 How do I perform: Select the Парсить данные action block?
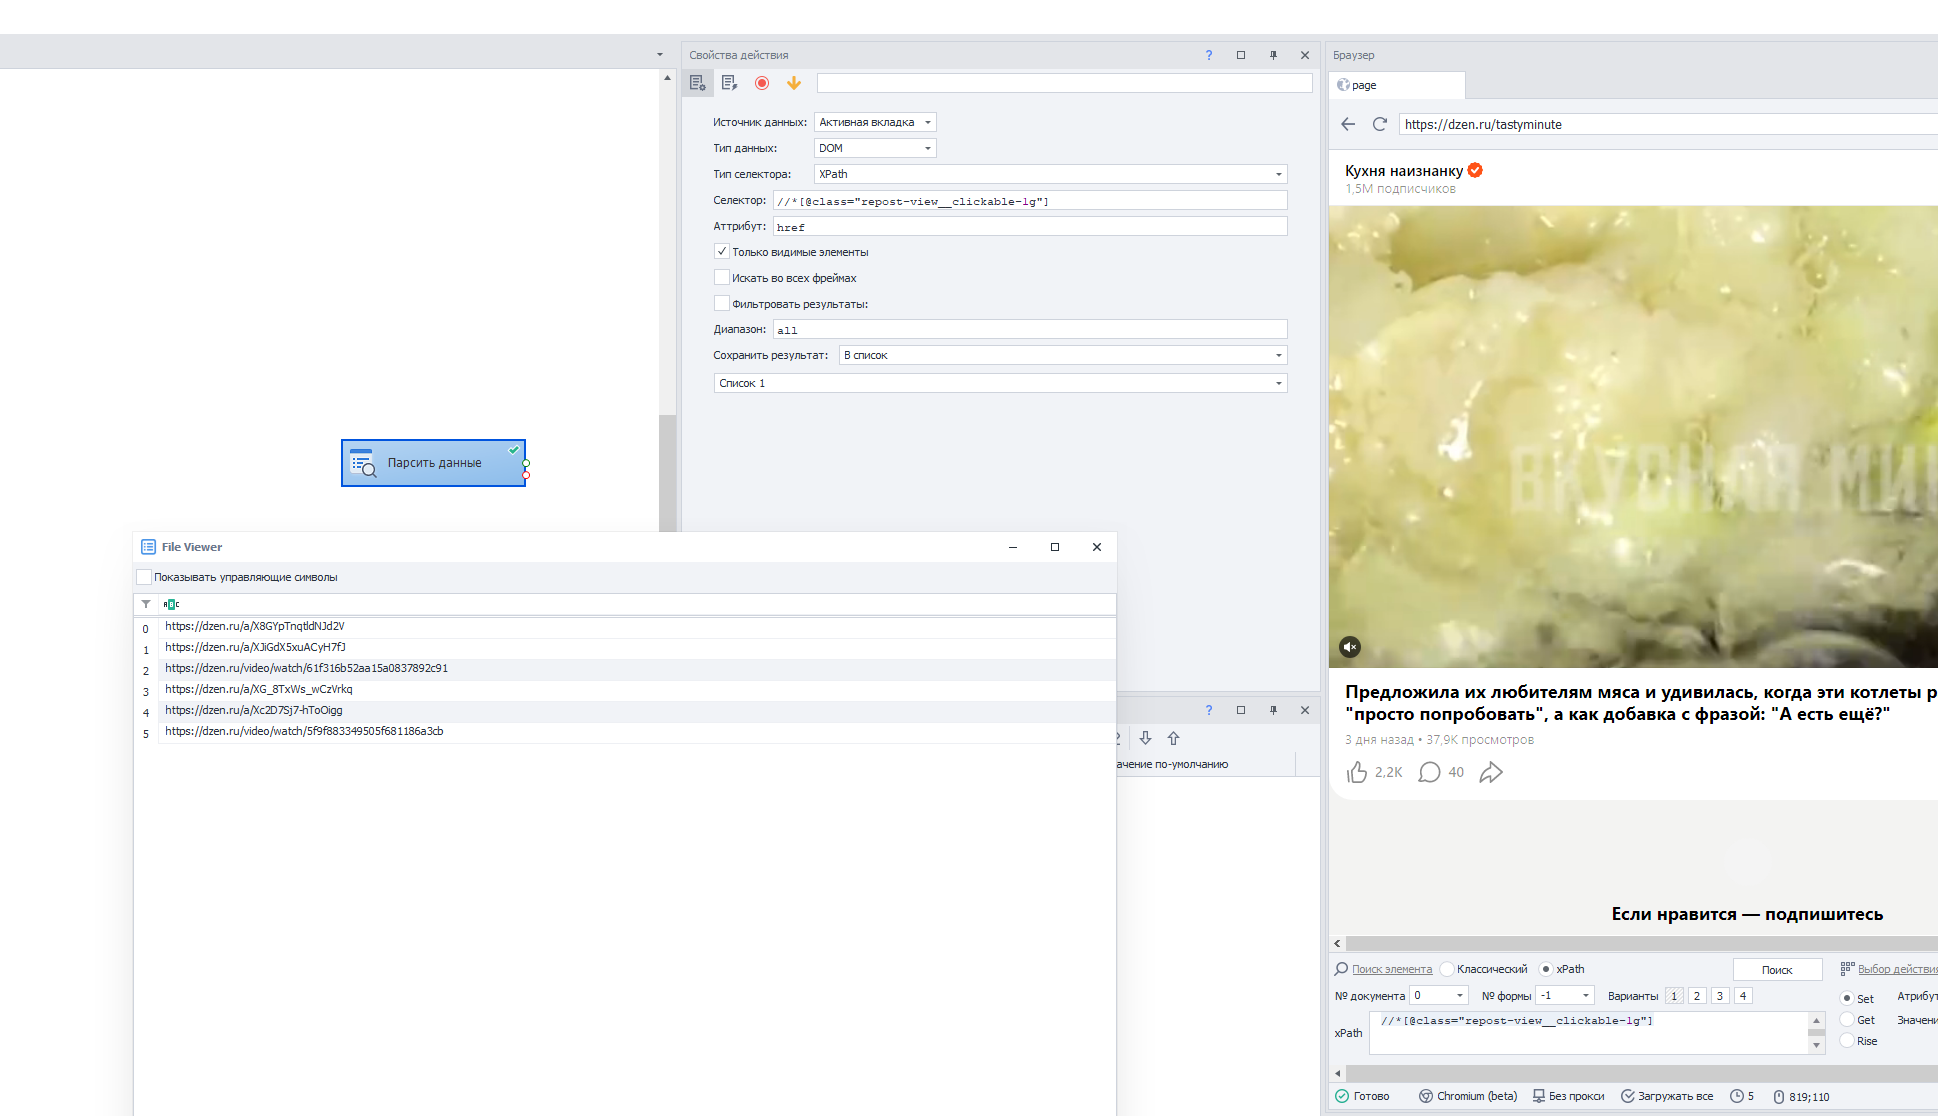click(433, 463)
